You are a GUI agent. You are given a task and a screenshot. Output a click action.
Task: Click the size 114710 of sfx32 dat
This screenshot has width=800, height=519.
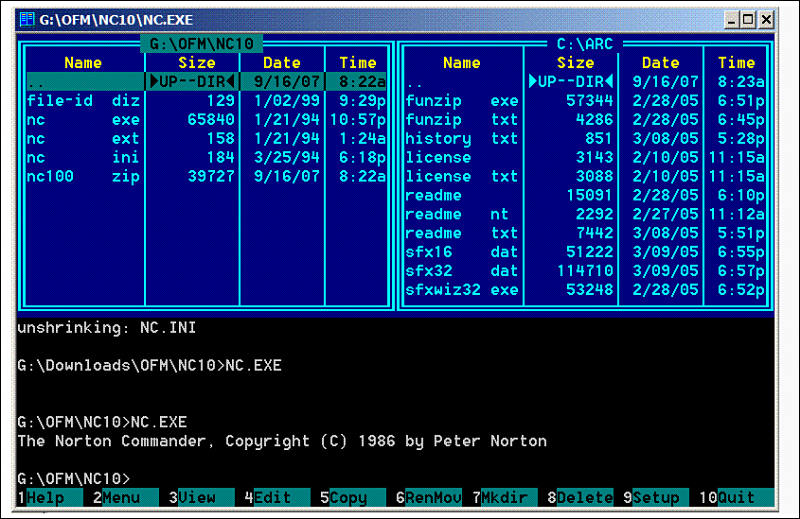pyautogui.click(x=585, y=270)
